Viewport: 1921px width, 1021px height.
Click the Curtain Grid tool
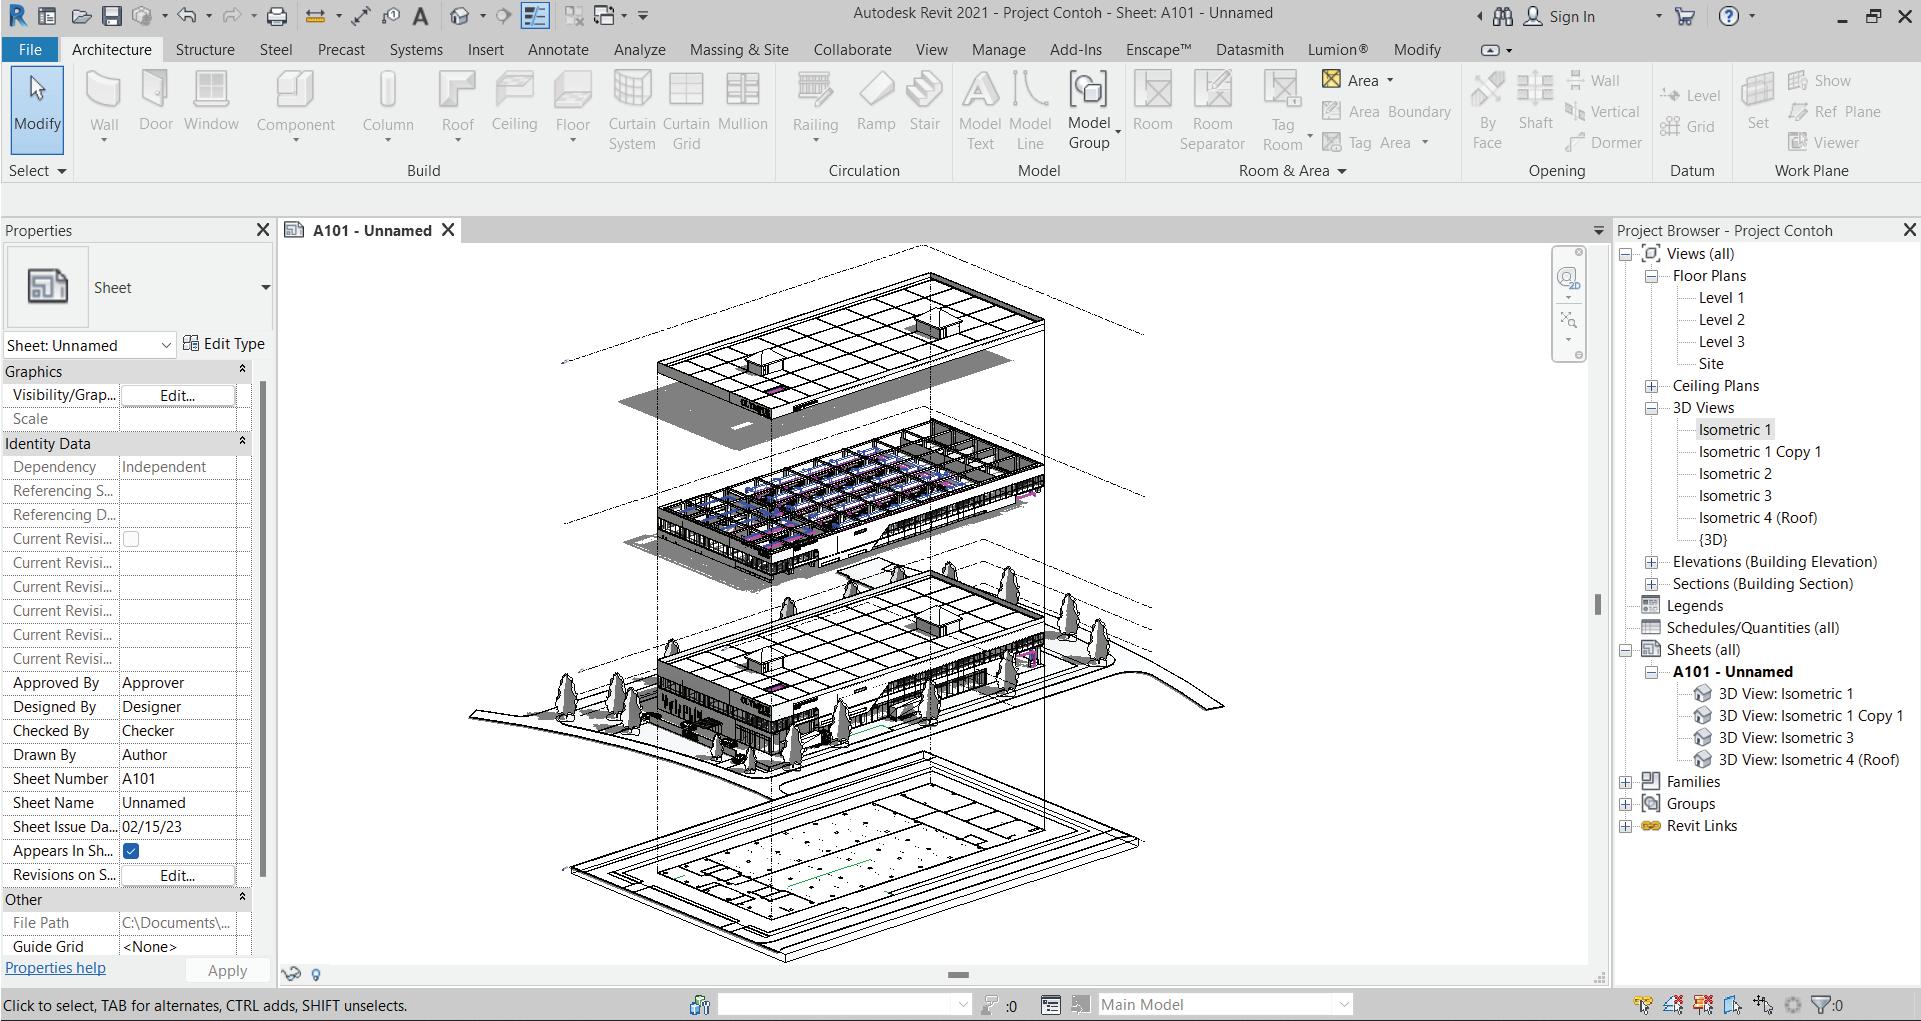tap(686, 108)
